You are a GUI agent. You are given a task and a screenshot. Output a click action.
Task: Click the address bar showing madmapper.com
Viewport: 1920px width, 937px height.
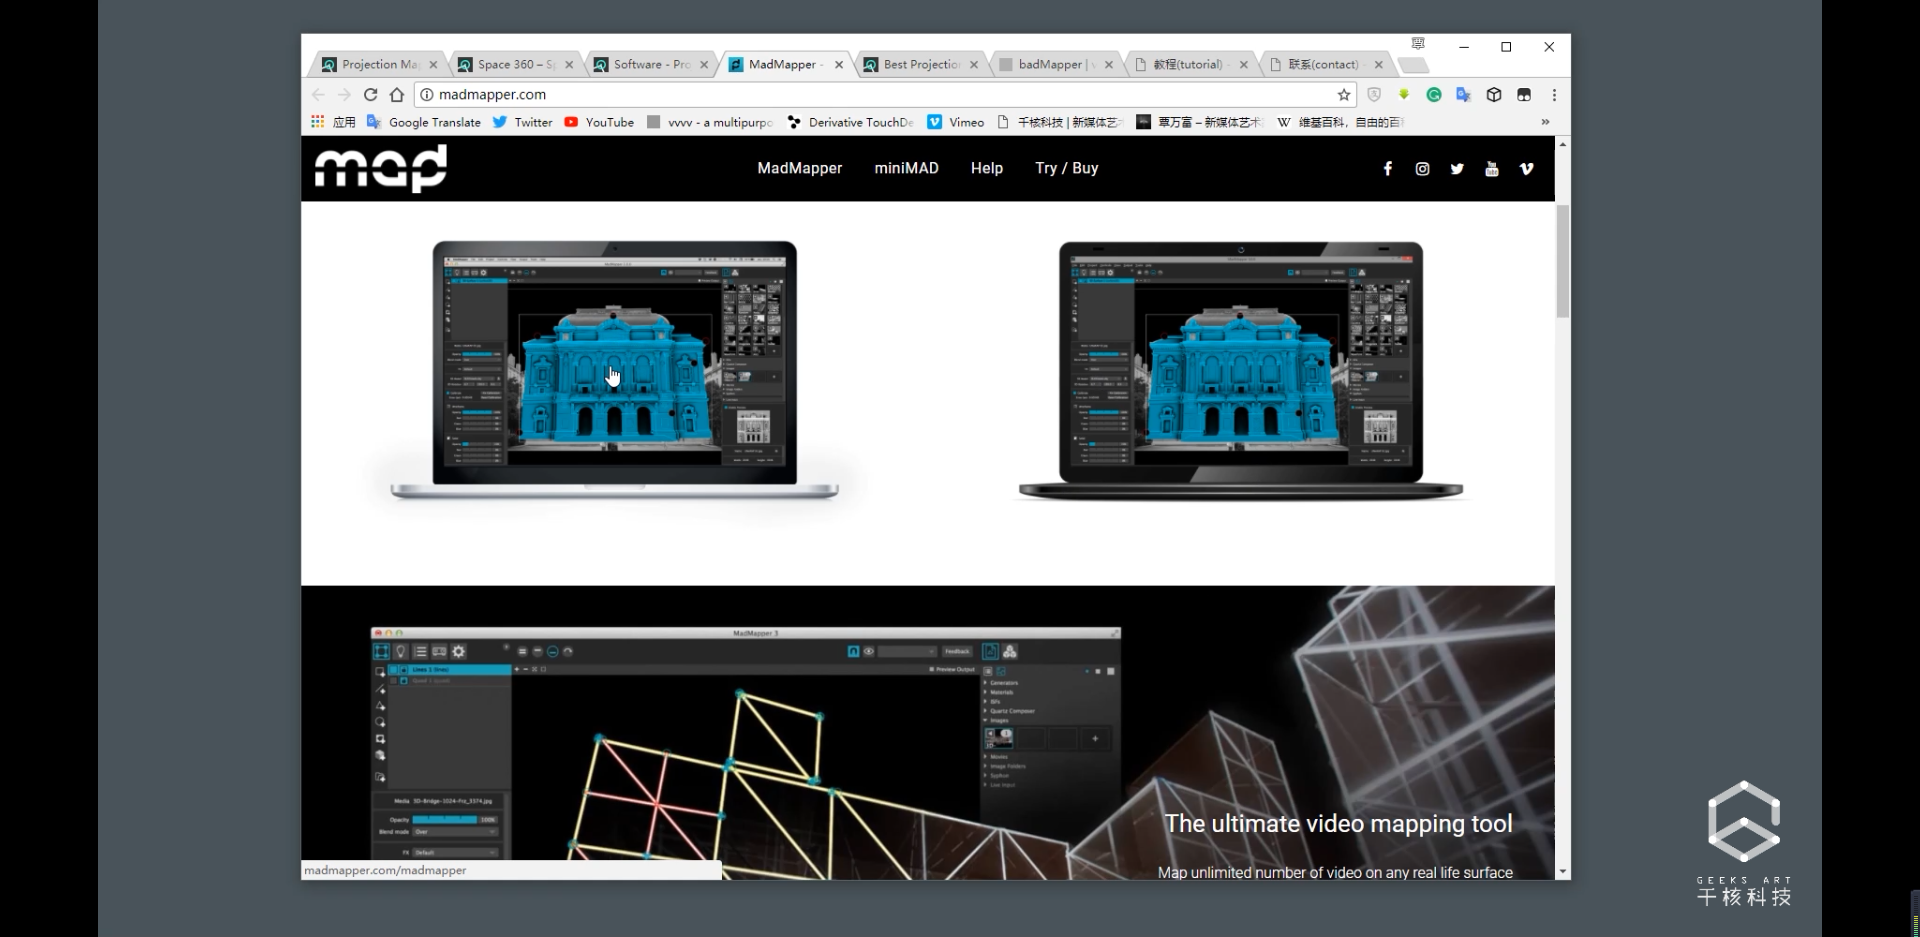click(x=885, y=94)
